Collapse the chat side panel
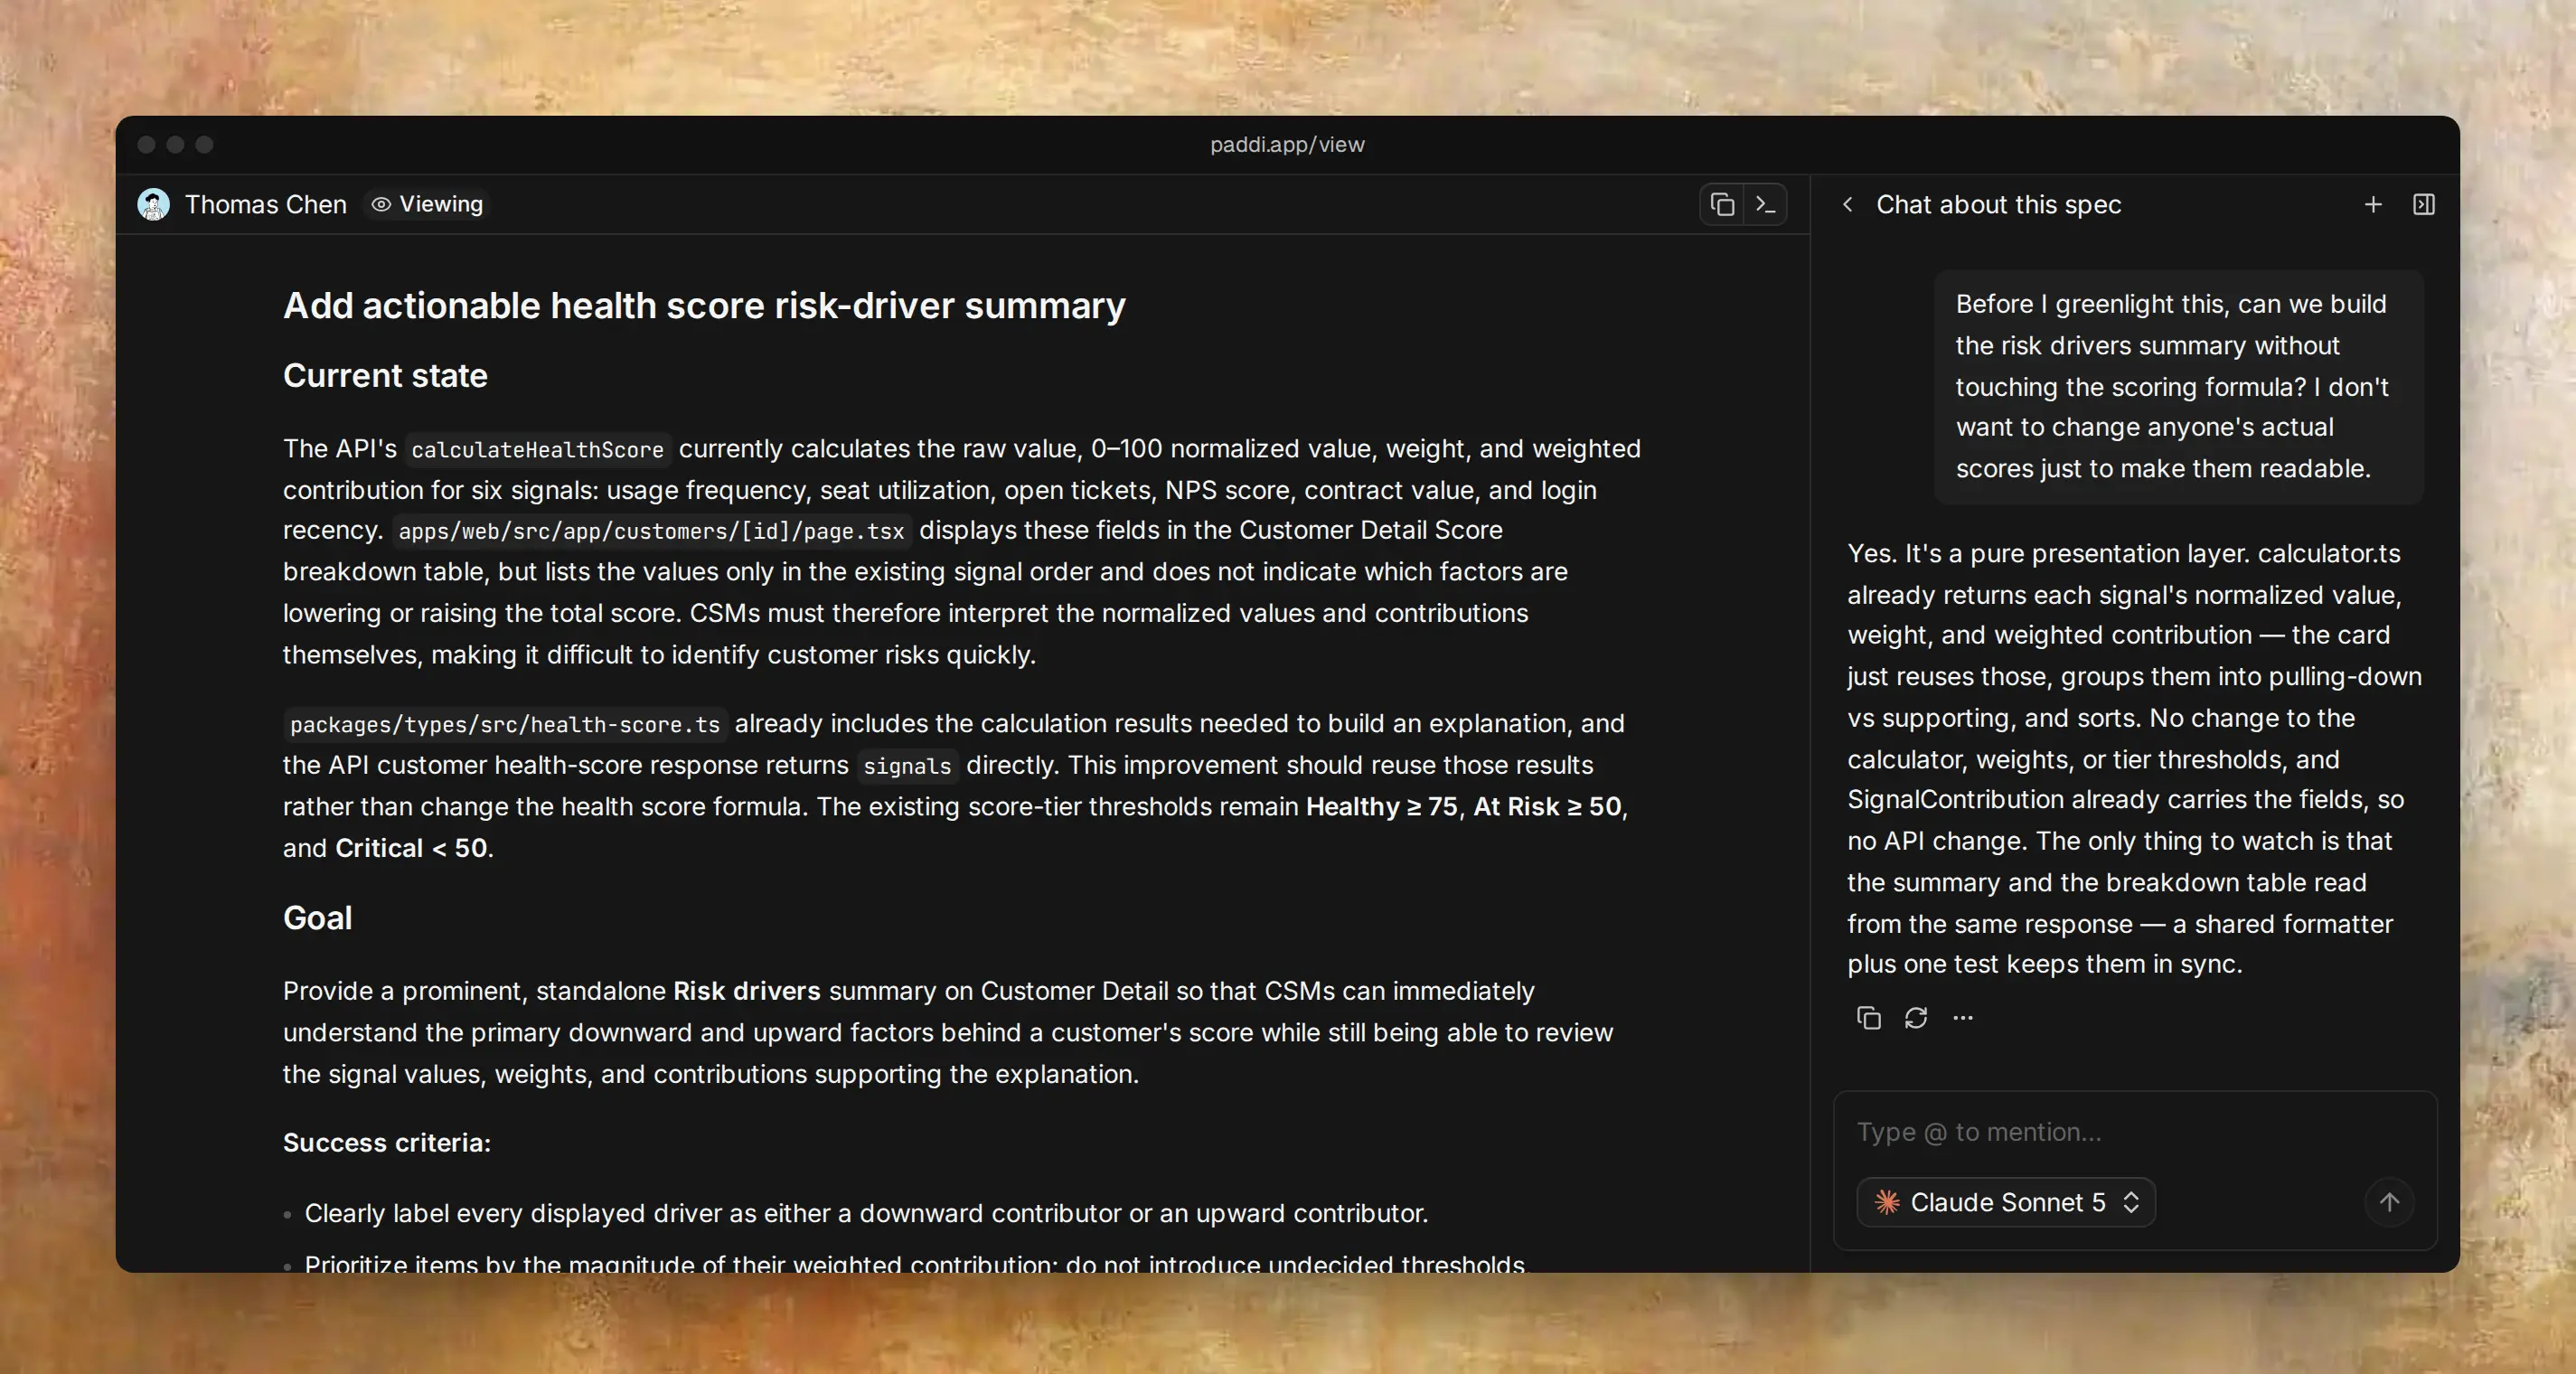 click(2424, 204)
